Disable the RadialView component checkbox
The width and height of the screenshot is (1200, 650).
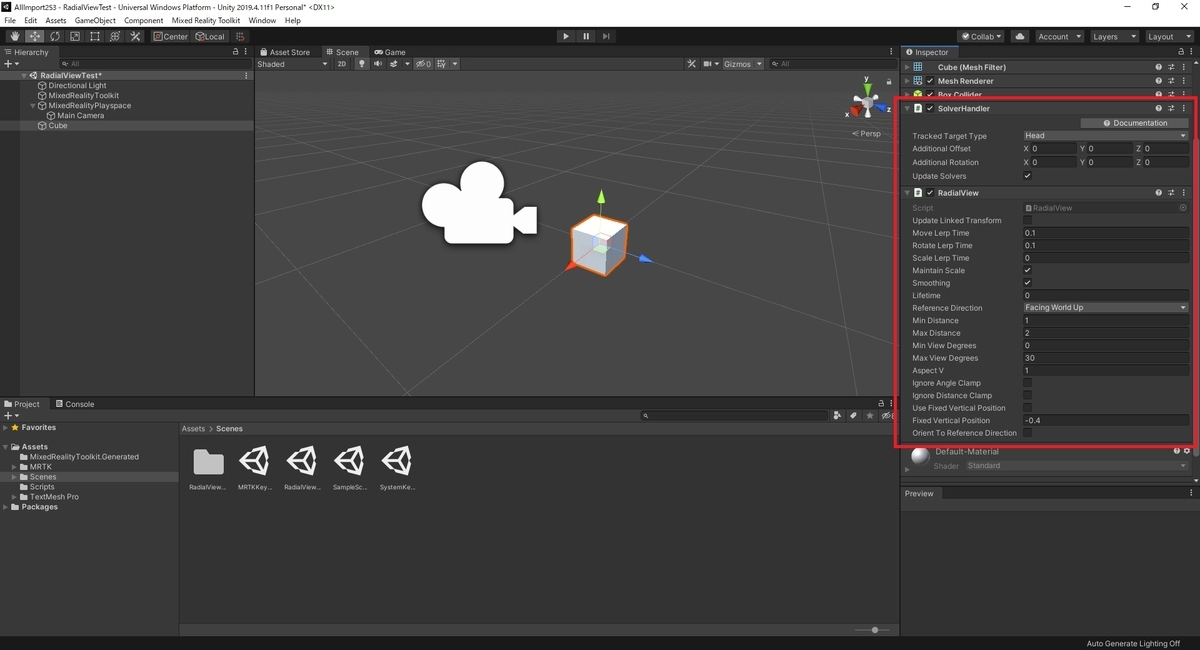point(930,193)
